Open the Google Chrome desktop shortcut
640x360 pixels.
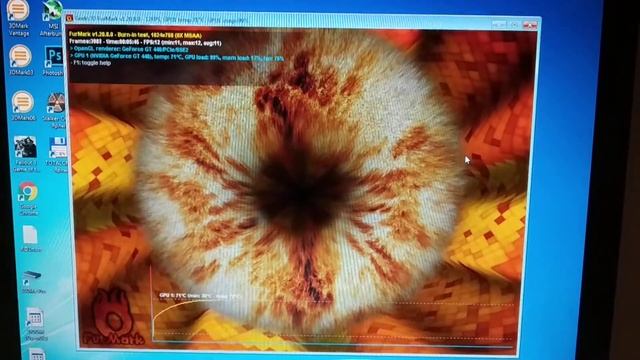tap(28, 198)
